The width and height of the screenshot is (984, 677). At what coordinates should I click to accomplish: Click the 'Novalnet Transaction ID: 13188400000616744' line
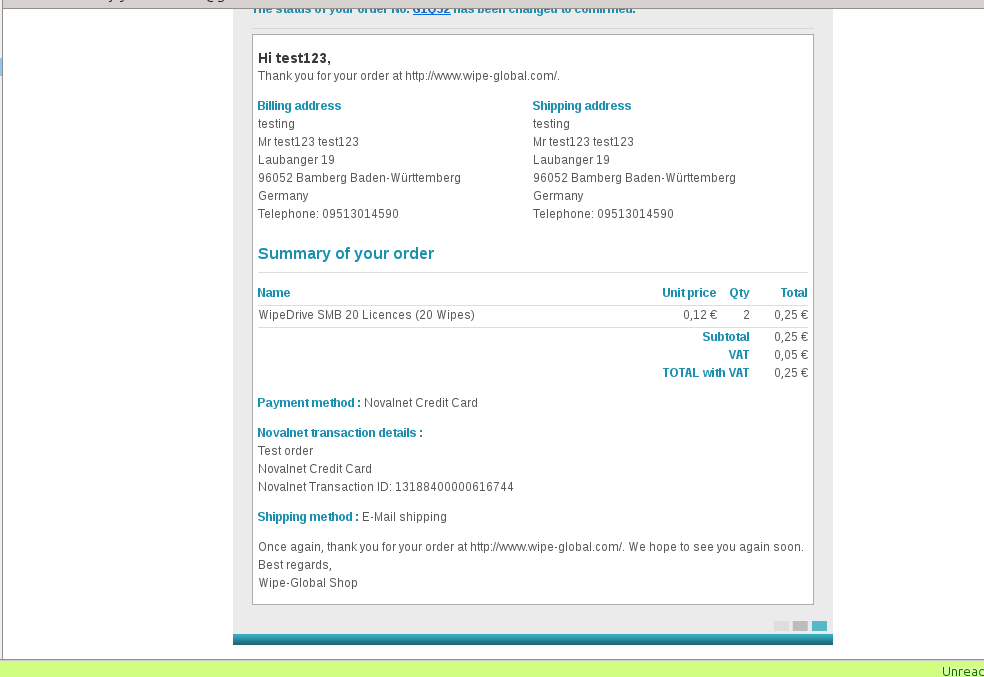(x=385, y=487)
